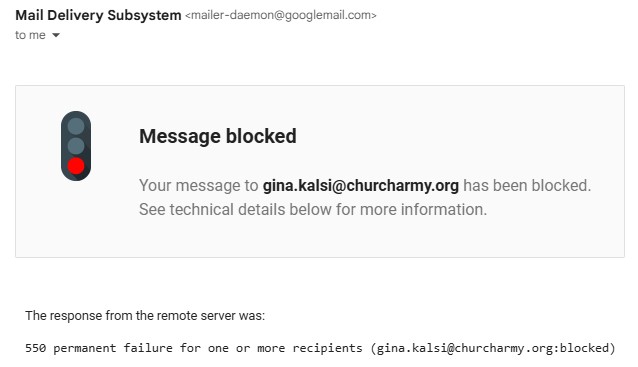
Task: Click the "to me" recipient label
Action: click(31, 35)
